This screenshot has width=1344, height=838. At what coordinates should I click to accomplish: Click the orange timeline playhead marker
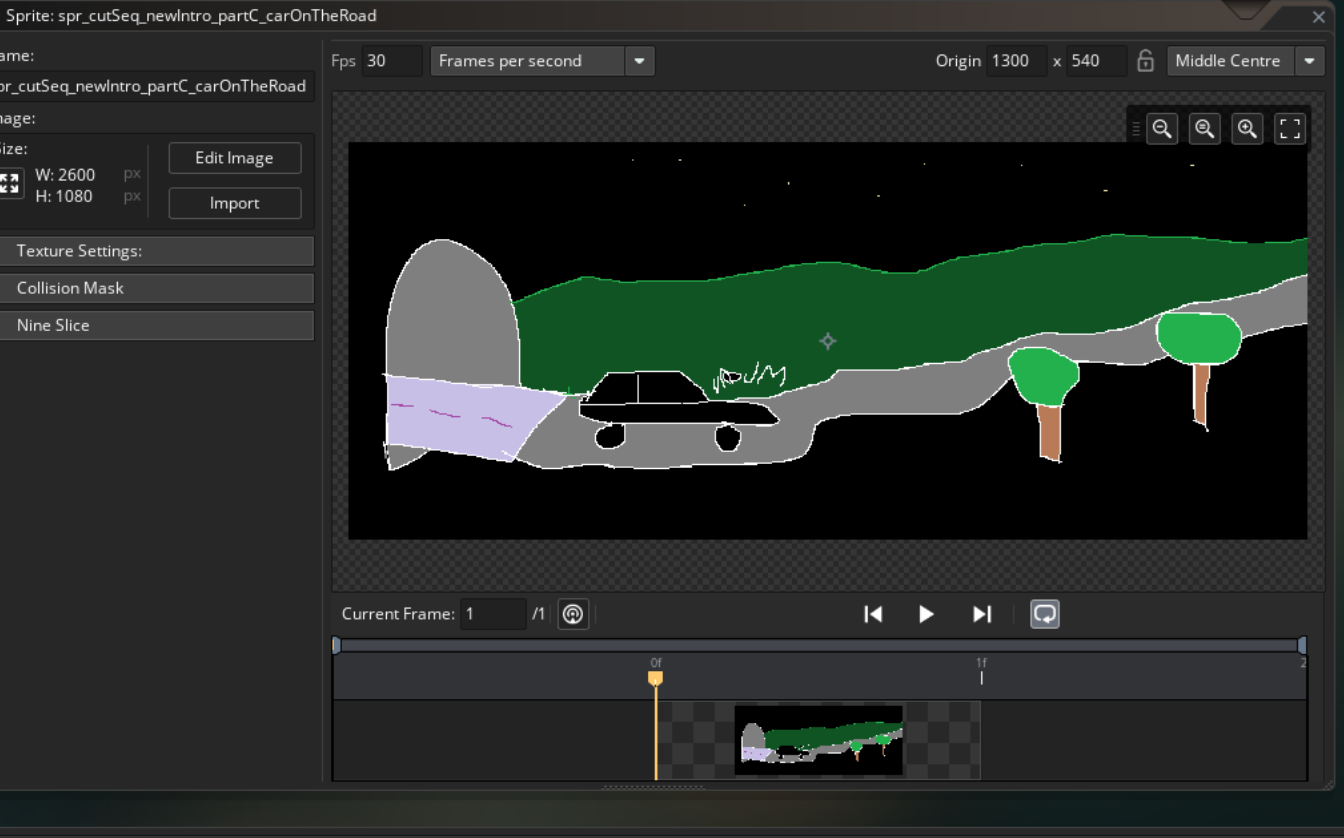click(655, 678)
